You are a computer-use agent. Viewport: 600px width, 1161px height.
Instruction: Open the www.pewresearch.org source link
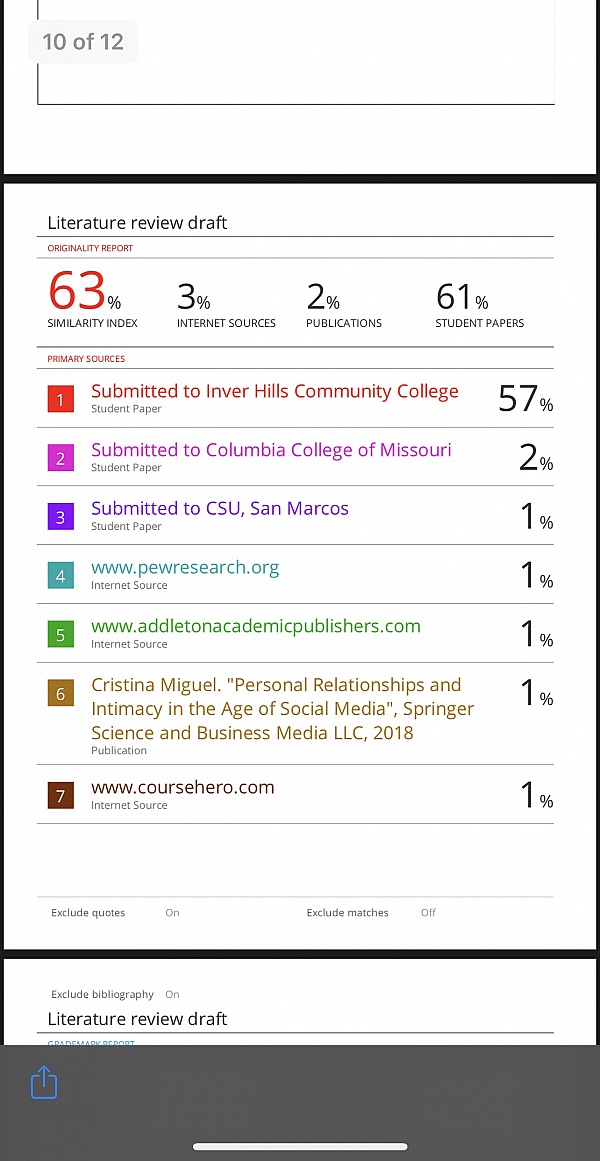click(x=185, y=568)
